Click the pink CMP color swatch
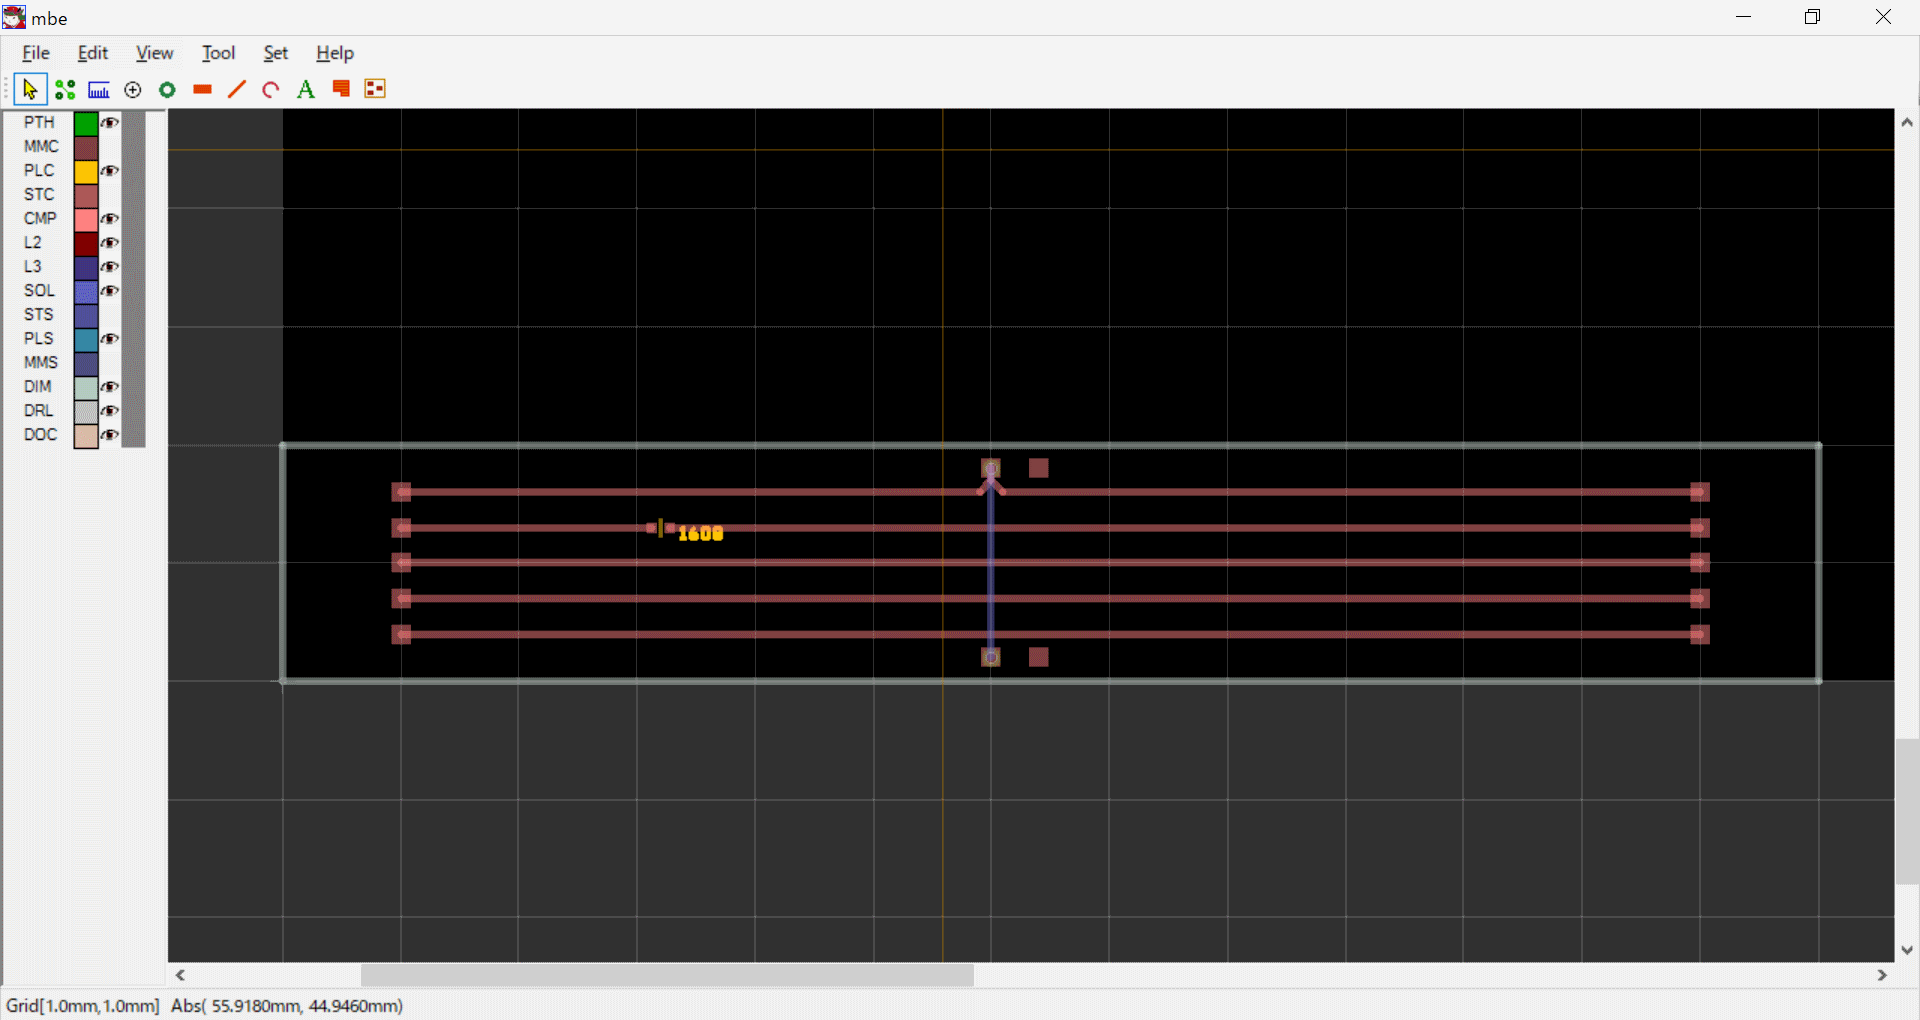The height and width of the screenshot is (1020, 1920). tap(86, 220)
